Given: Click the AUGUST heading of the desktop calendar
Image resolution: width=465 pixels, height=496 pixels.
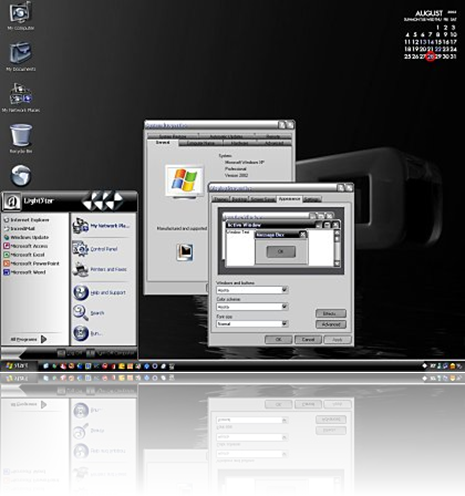Looking at the screenshot, I should pyautogui.click(x=429, y=13).
